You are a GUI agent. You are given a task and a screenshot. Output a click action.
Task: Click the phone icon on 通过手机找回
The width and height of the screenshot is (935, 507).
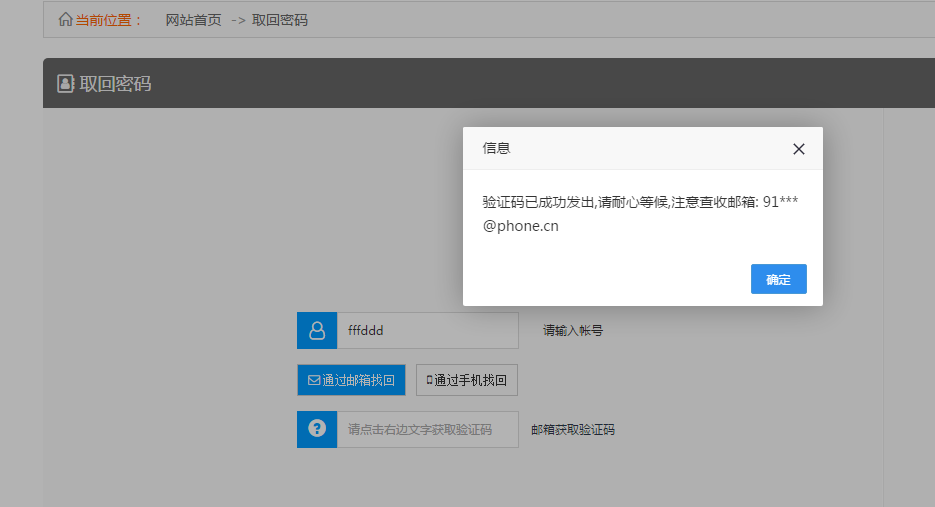click(429, 380)
